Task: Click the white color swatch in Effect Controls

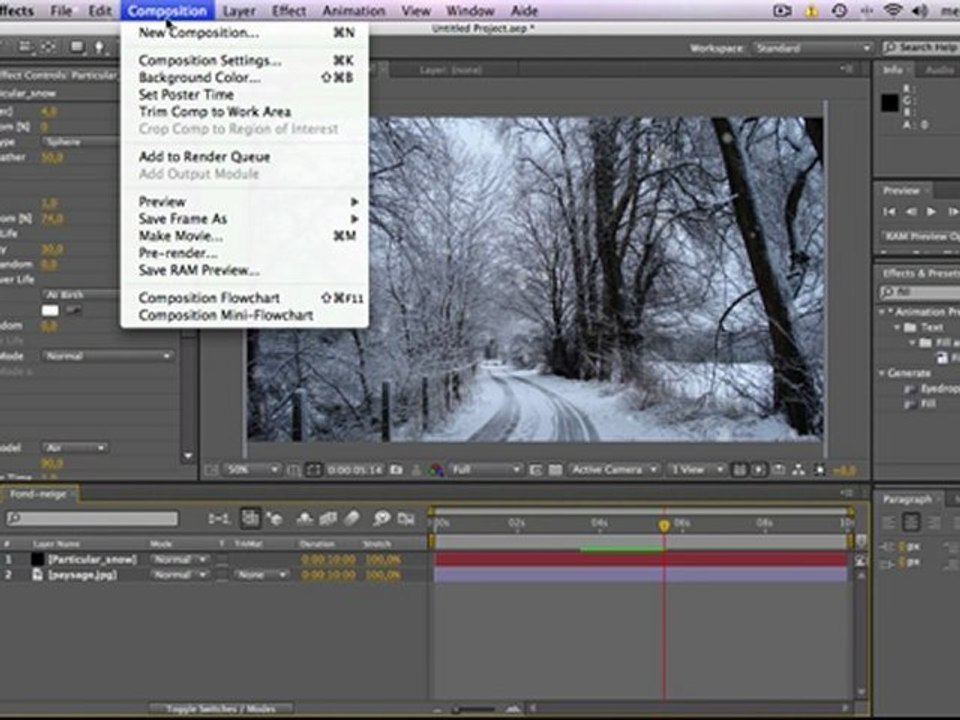Action: (x=50, y=310)
